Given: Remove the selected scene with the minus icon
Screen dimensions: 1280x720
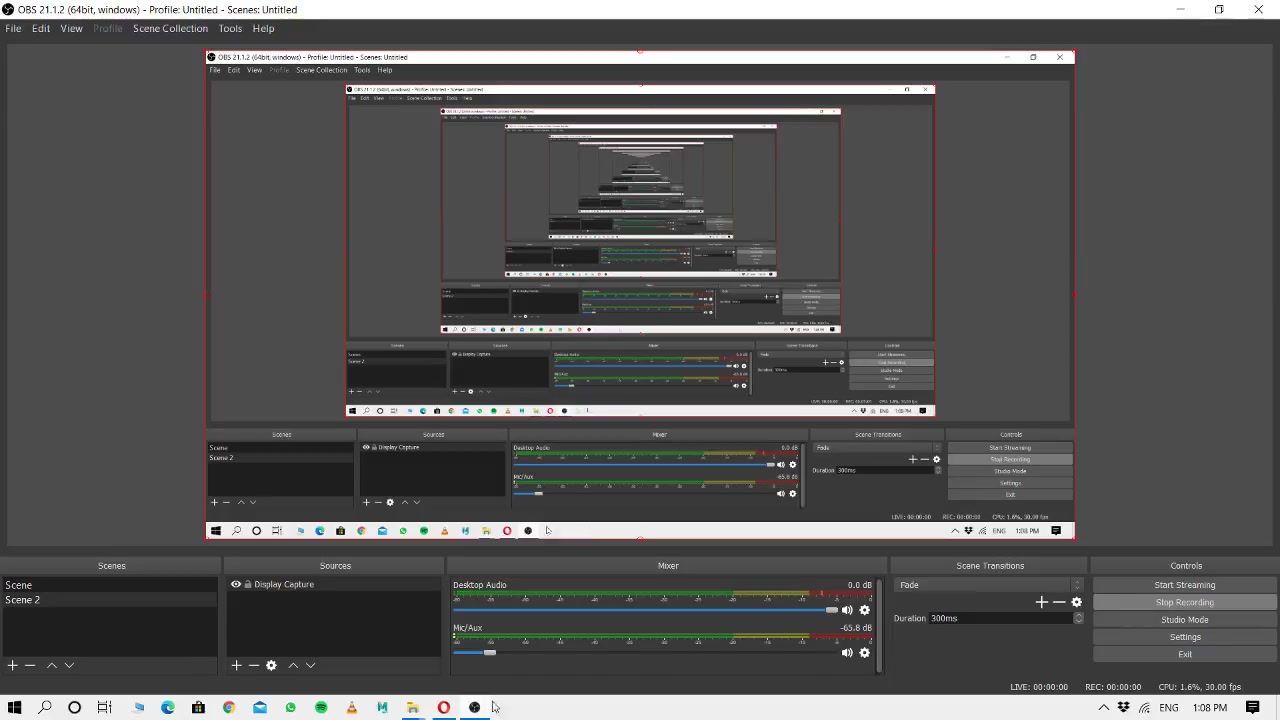Looking at the screenshot, I should point(30,665).
